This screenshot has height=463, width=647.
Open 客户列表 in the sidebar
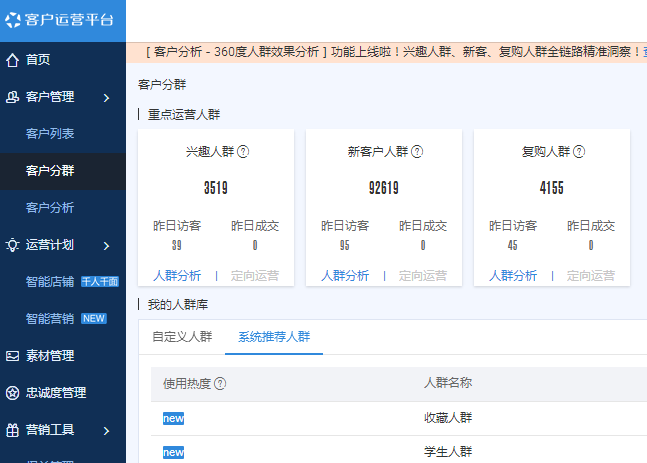(x=50, y=134)
